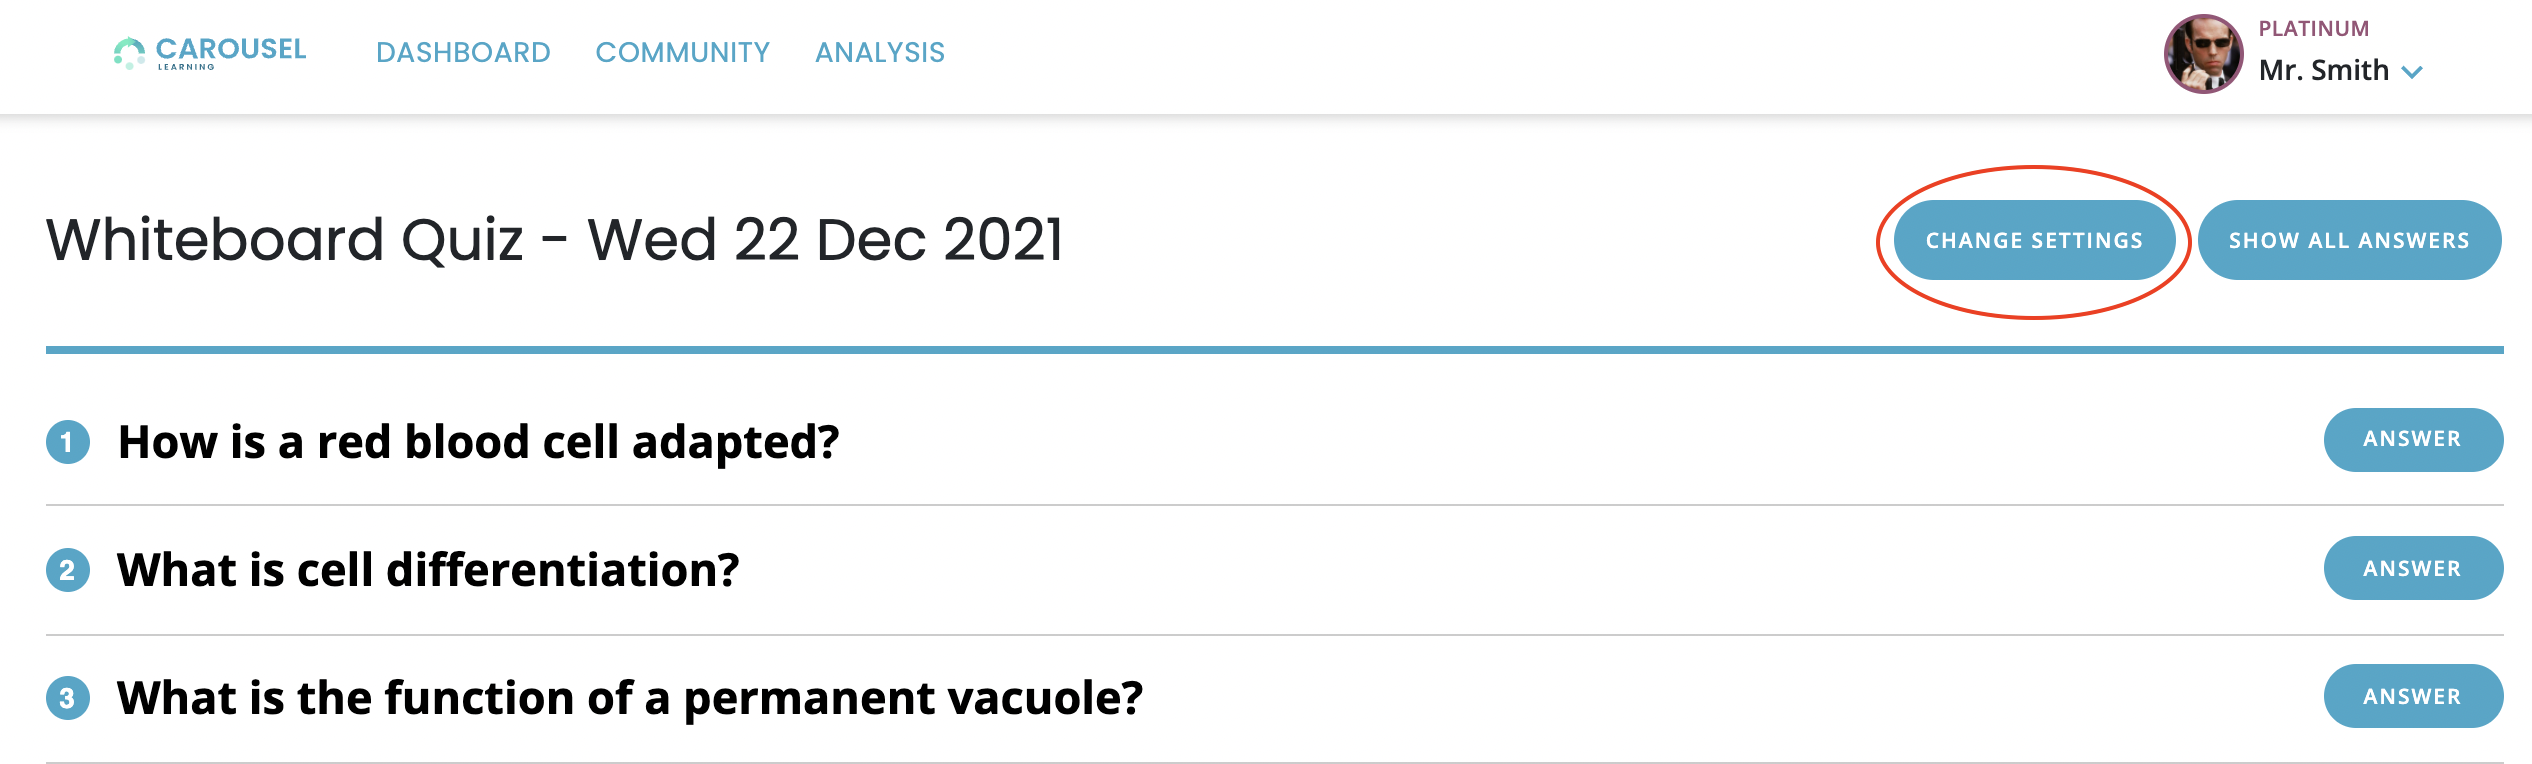The image size is (2532, 764).
Task: Select the permanent vacuole question text
Action: click(x=630, y=698)
